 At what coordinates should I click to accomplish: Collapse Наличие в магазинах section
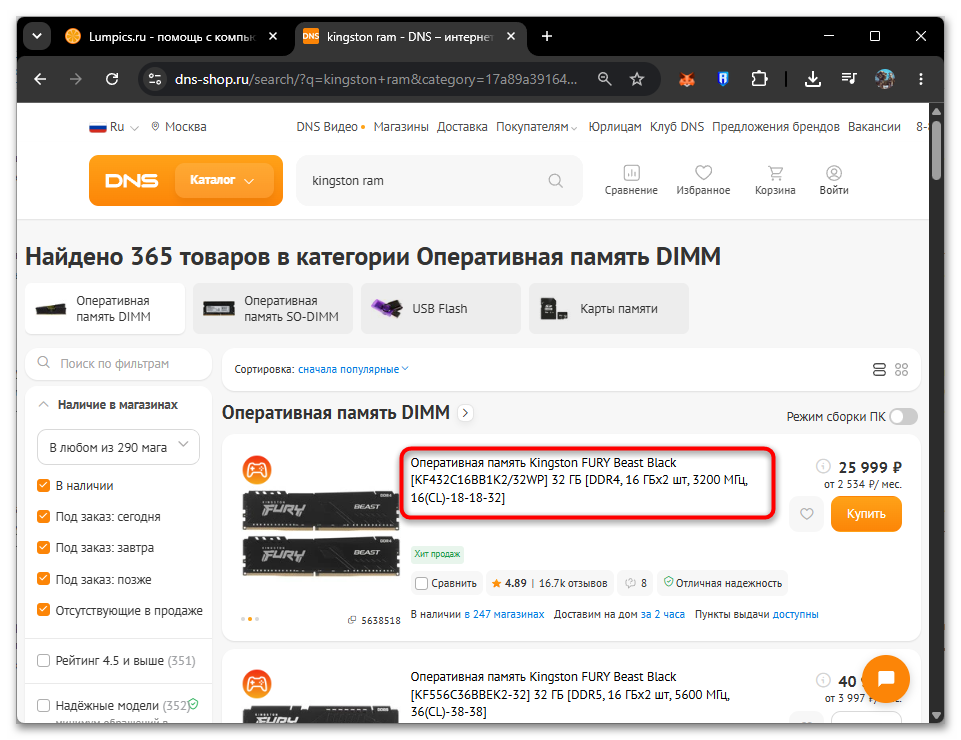pyautogui.click(x=44, y=405)
